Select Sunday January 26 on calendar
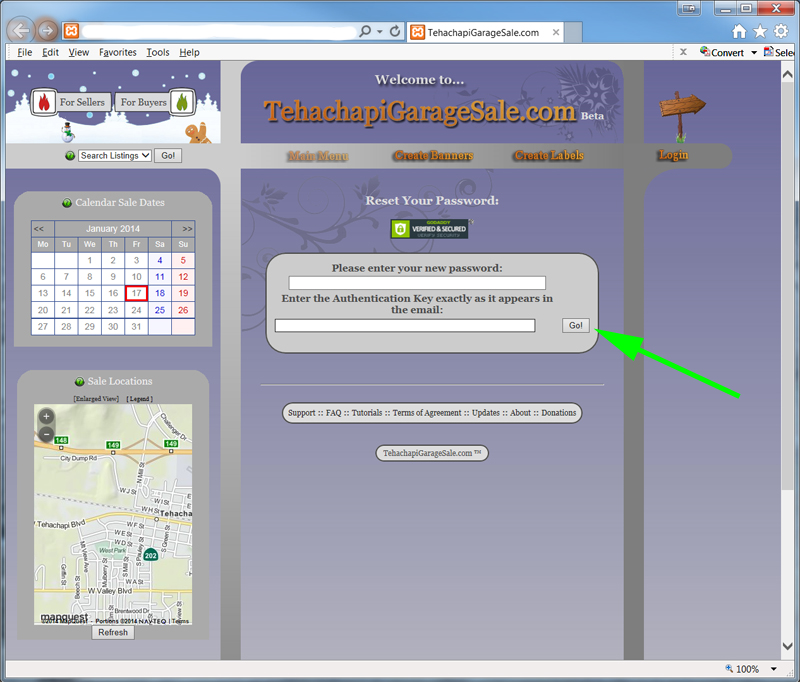This screenshot has width=800, height=682. (183, 310)
